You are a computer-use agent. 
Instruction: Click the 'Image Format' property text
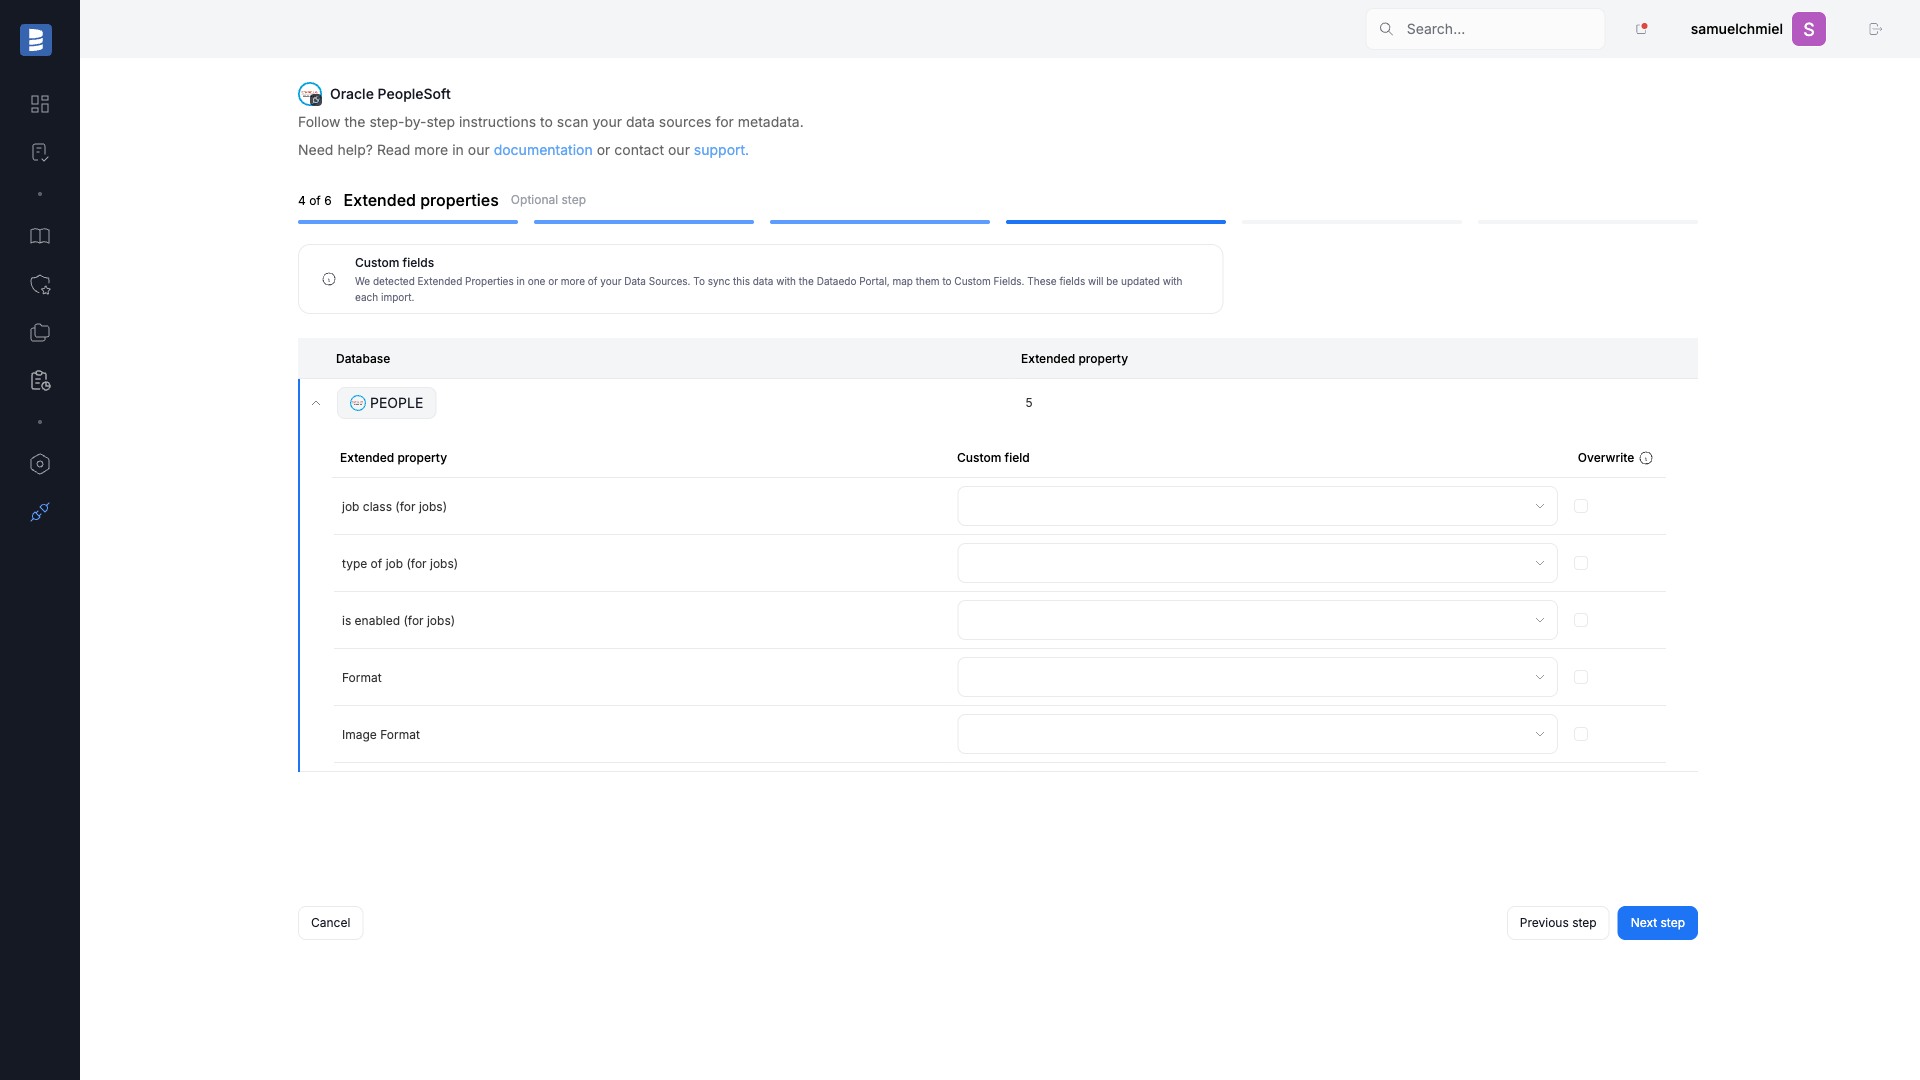coord(381,735)
